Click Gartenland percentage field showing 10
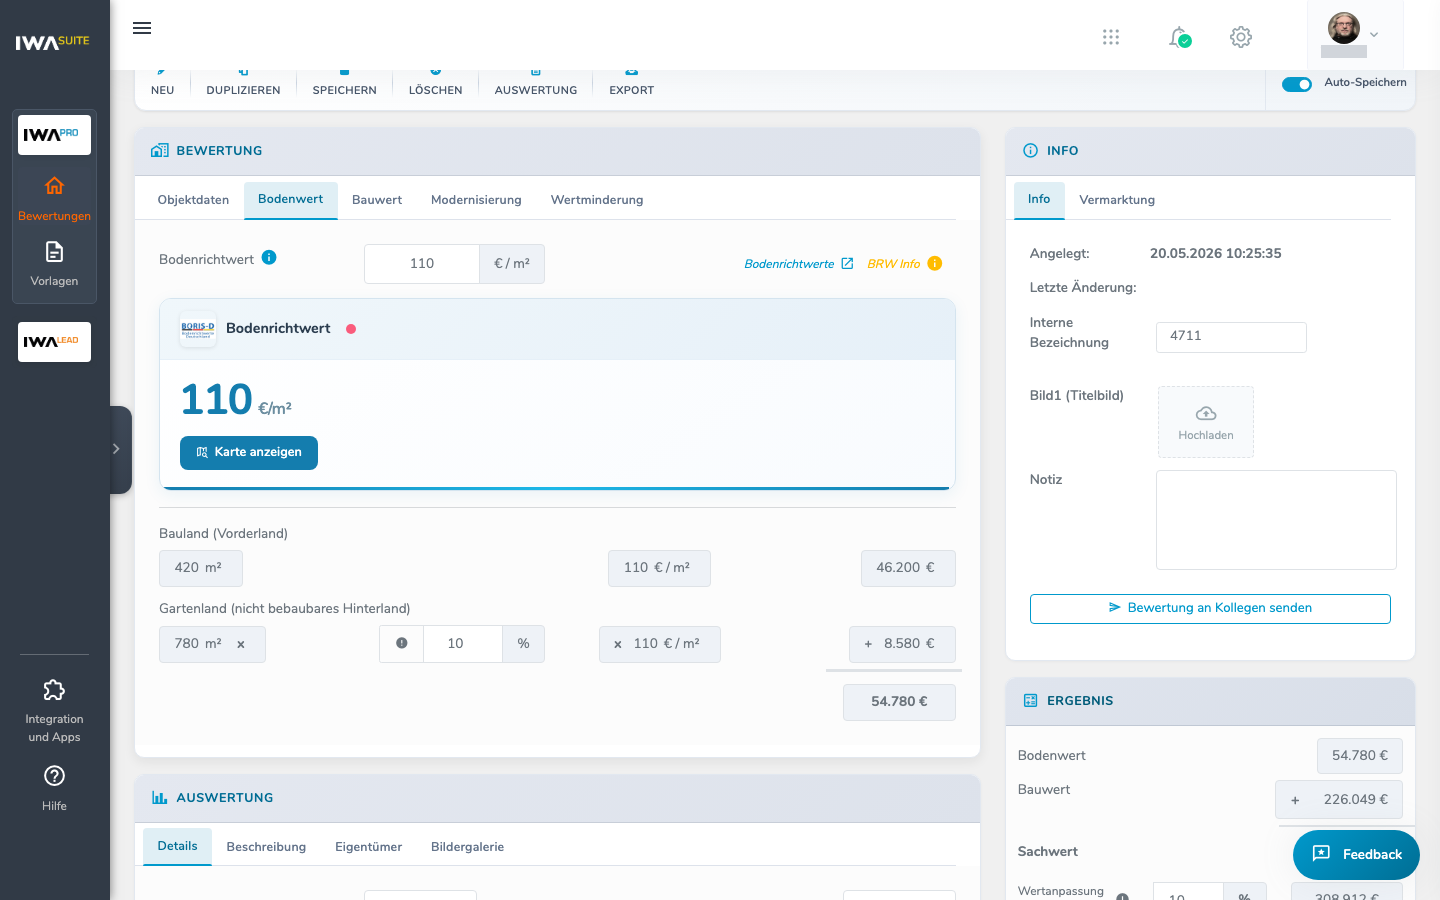The height and width of the screenshot is (900, 1440). [x=463, y=644]
